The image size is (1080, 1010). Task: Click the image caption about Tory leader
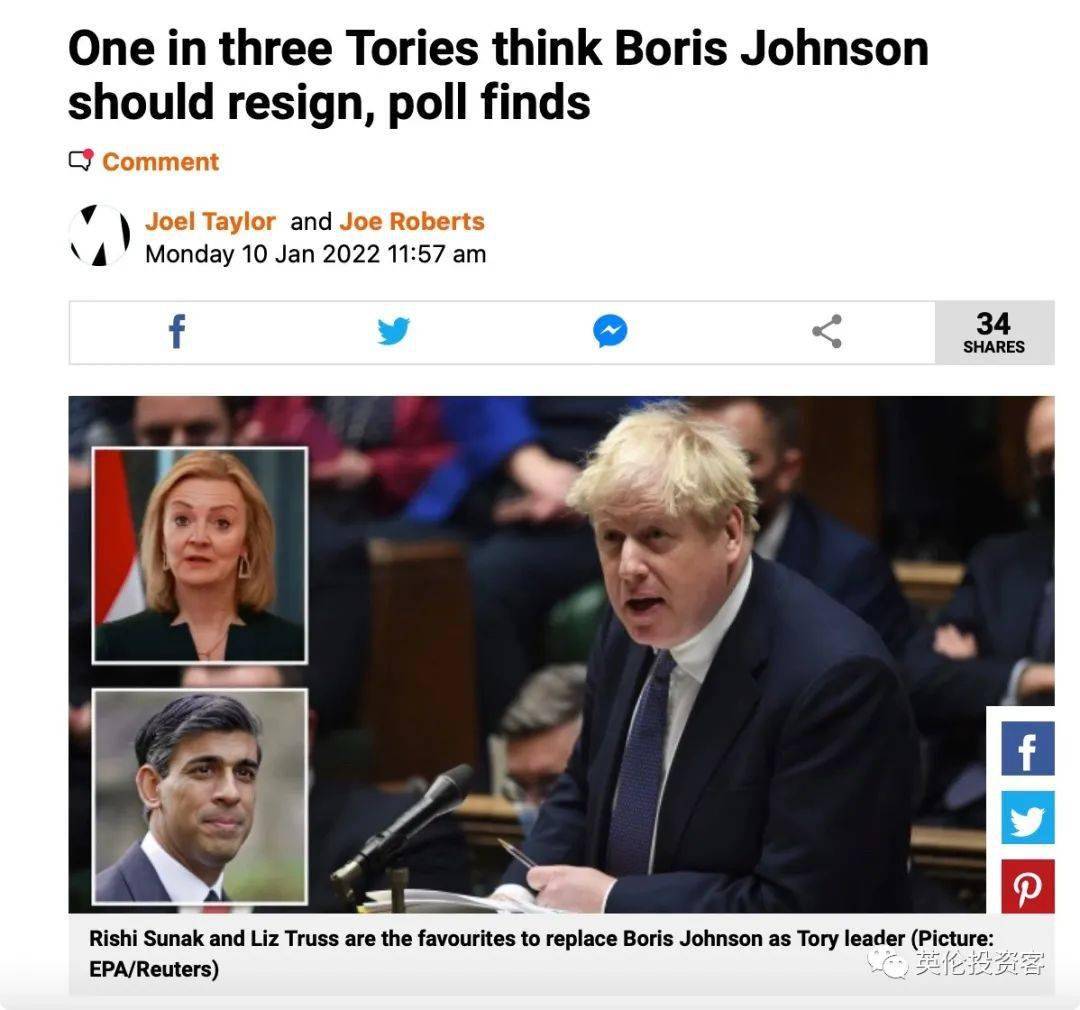pos(541,954)
